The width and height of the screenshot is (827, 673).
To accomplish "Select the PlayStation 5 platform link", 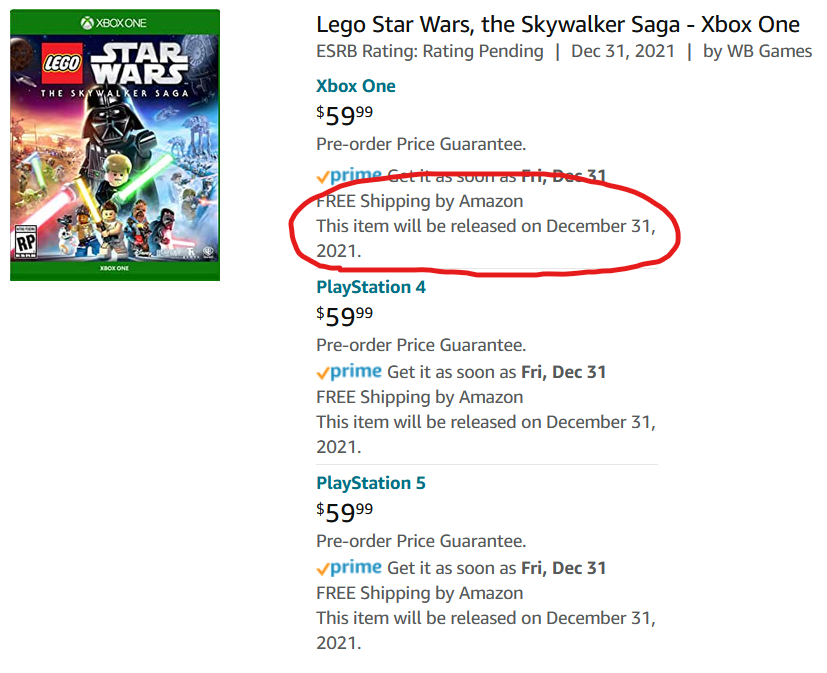I will 371,483.
